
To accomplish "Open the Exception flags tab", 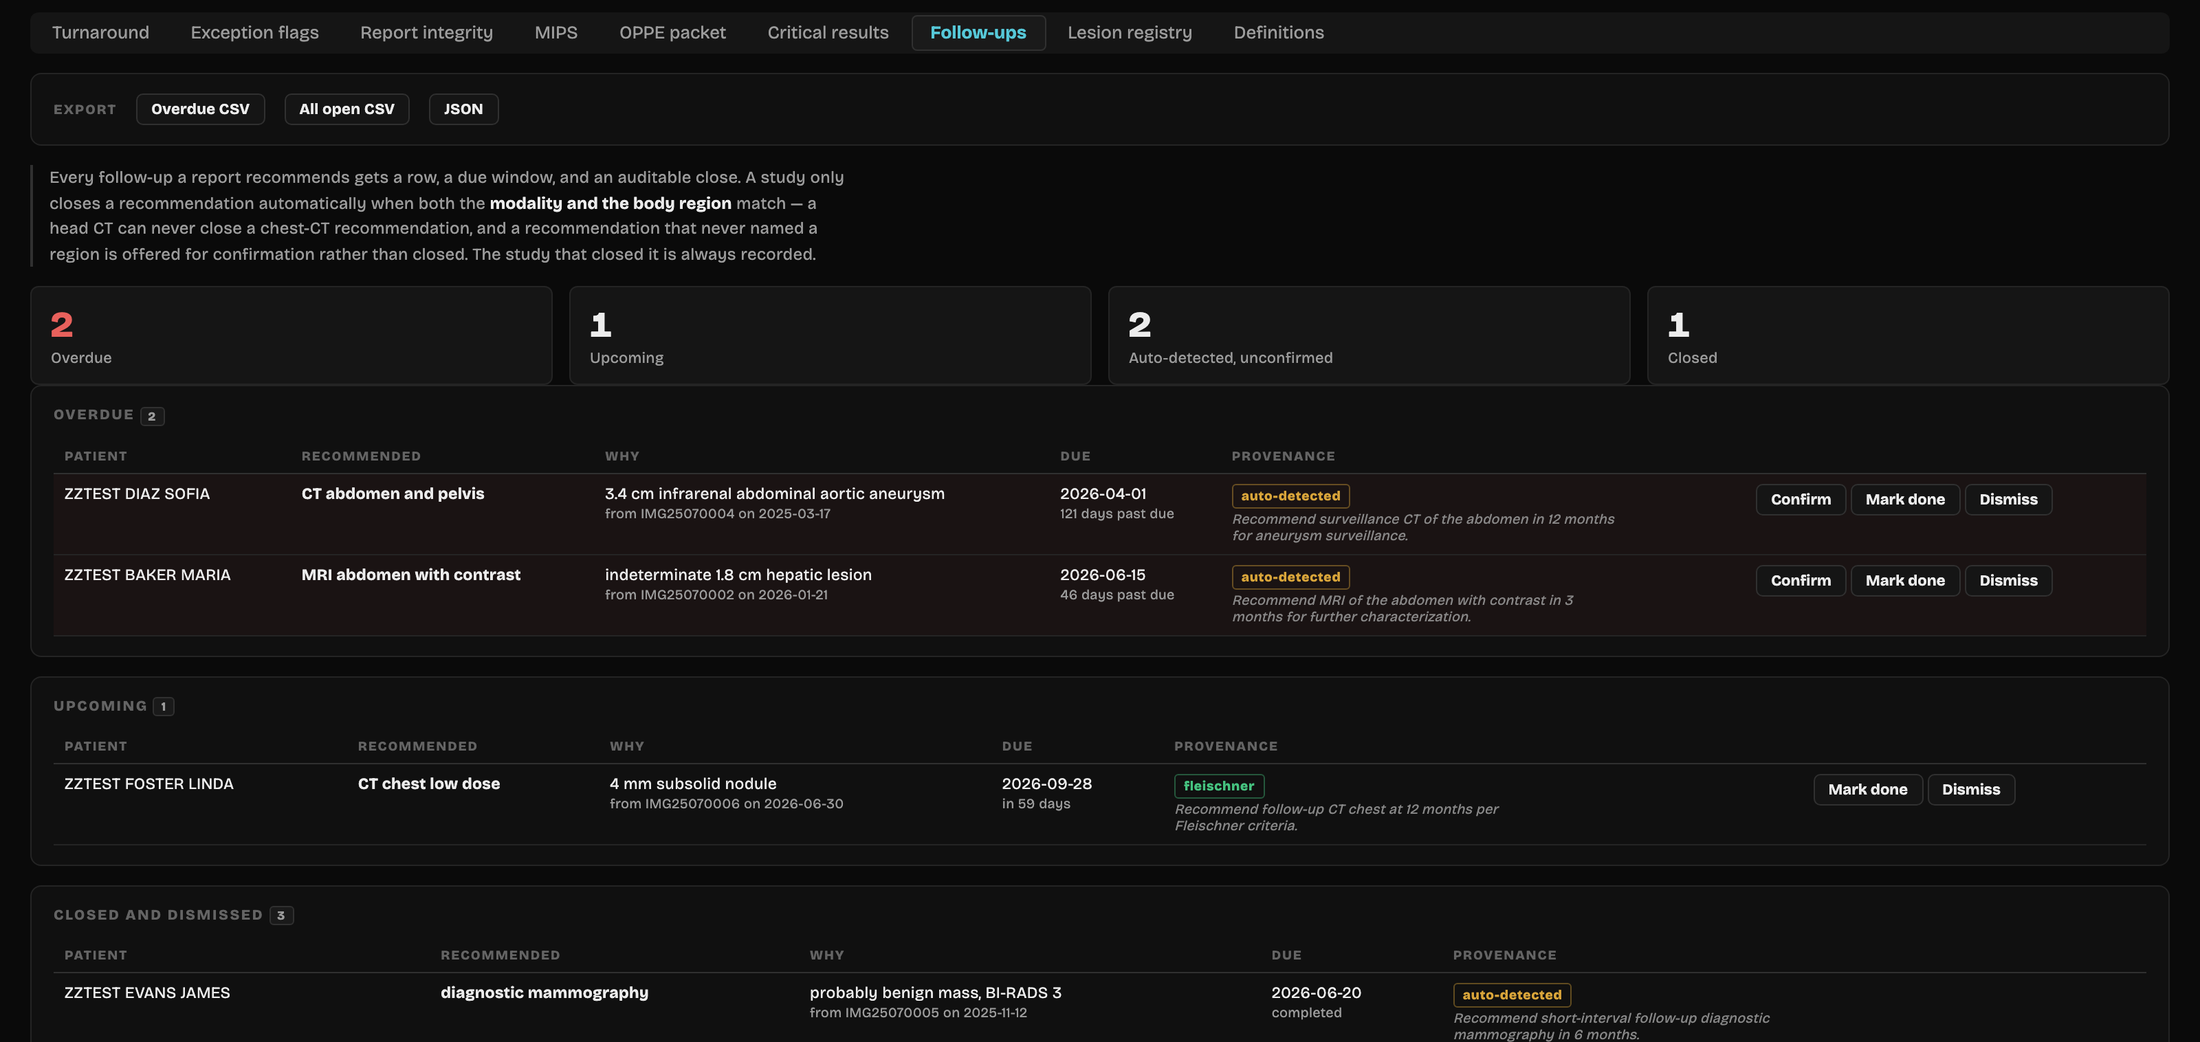I will 254,32.
